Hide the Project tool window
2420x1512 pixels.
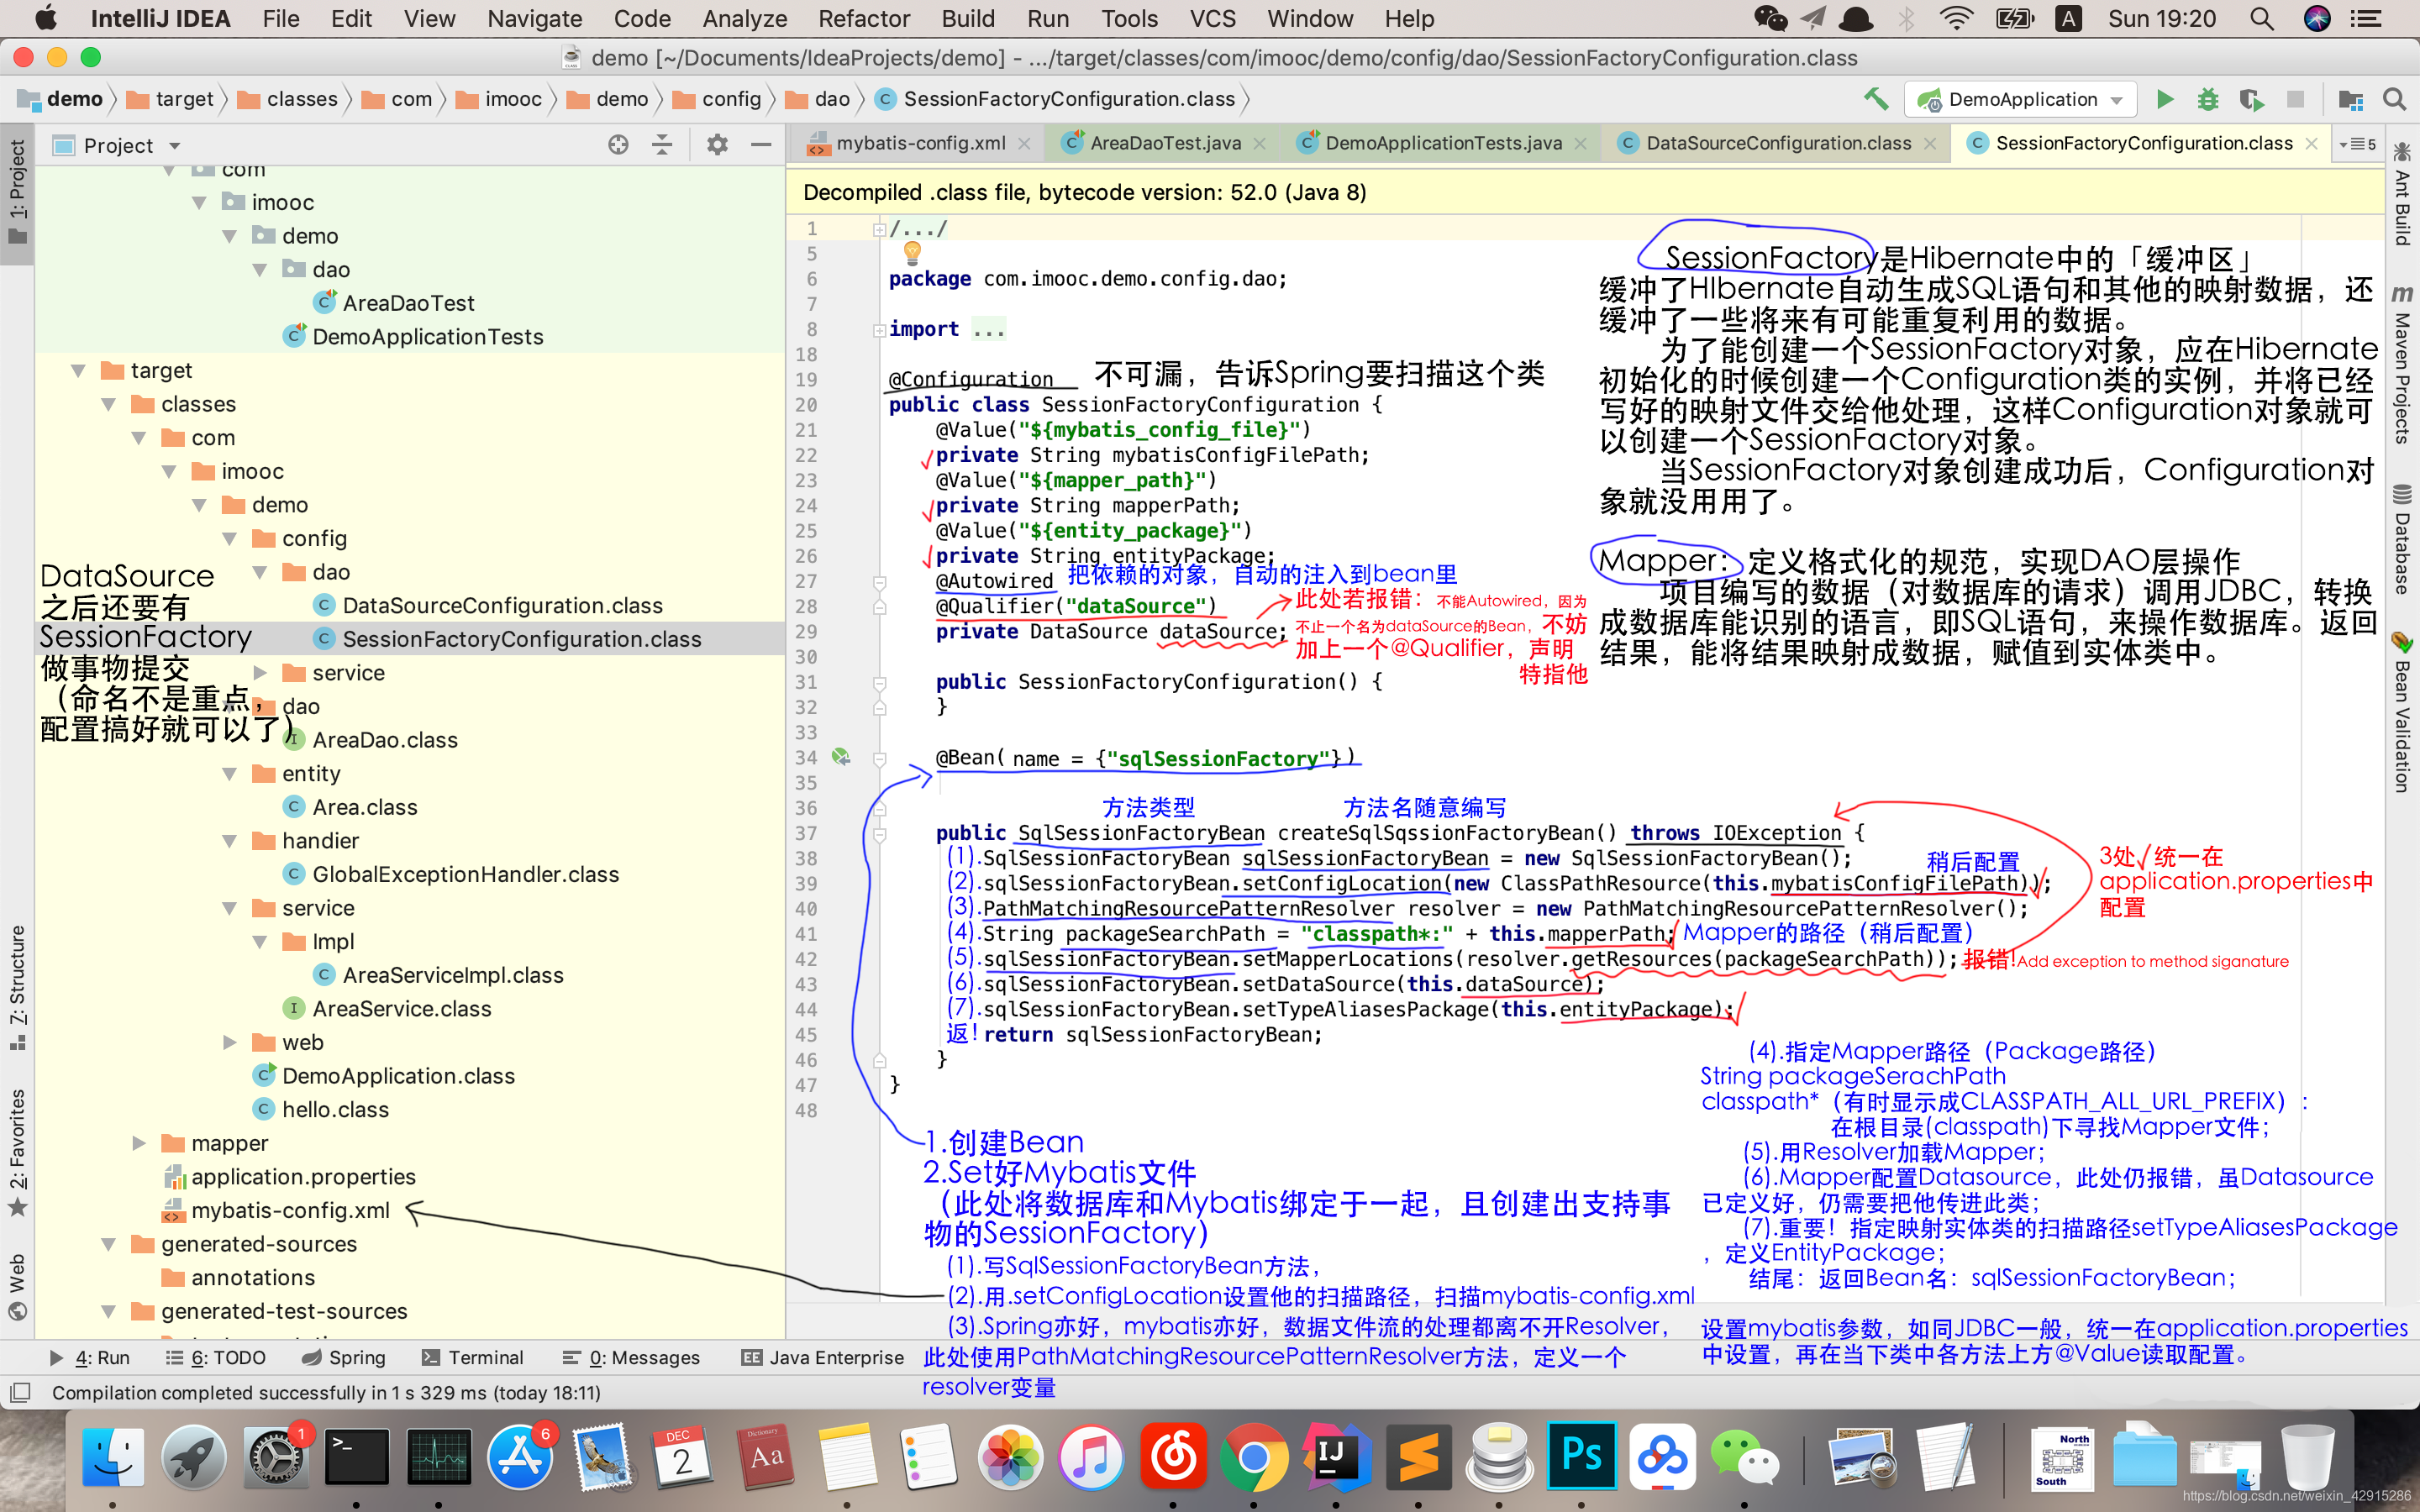pos(761,145)
